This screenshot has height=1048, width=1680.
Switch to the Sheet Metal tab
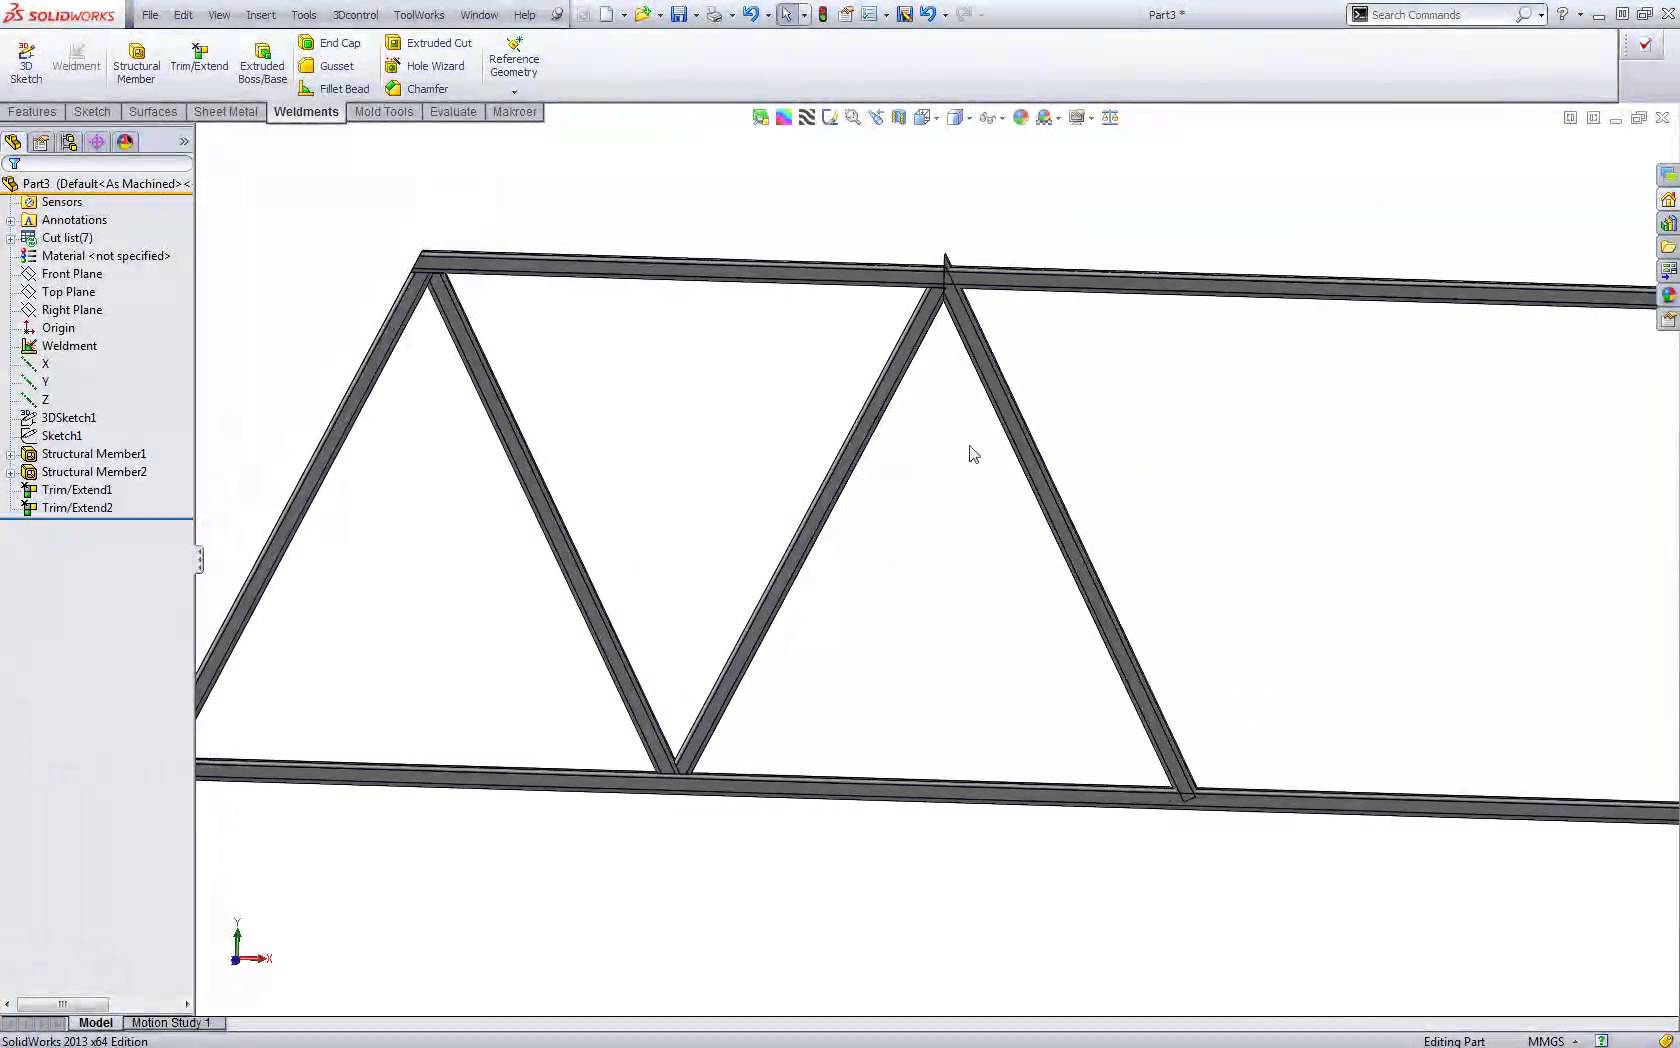coord(225,112)
